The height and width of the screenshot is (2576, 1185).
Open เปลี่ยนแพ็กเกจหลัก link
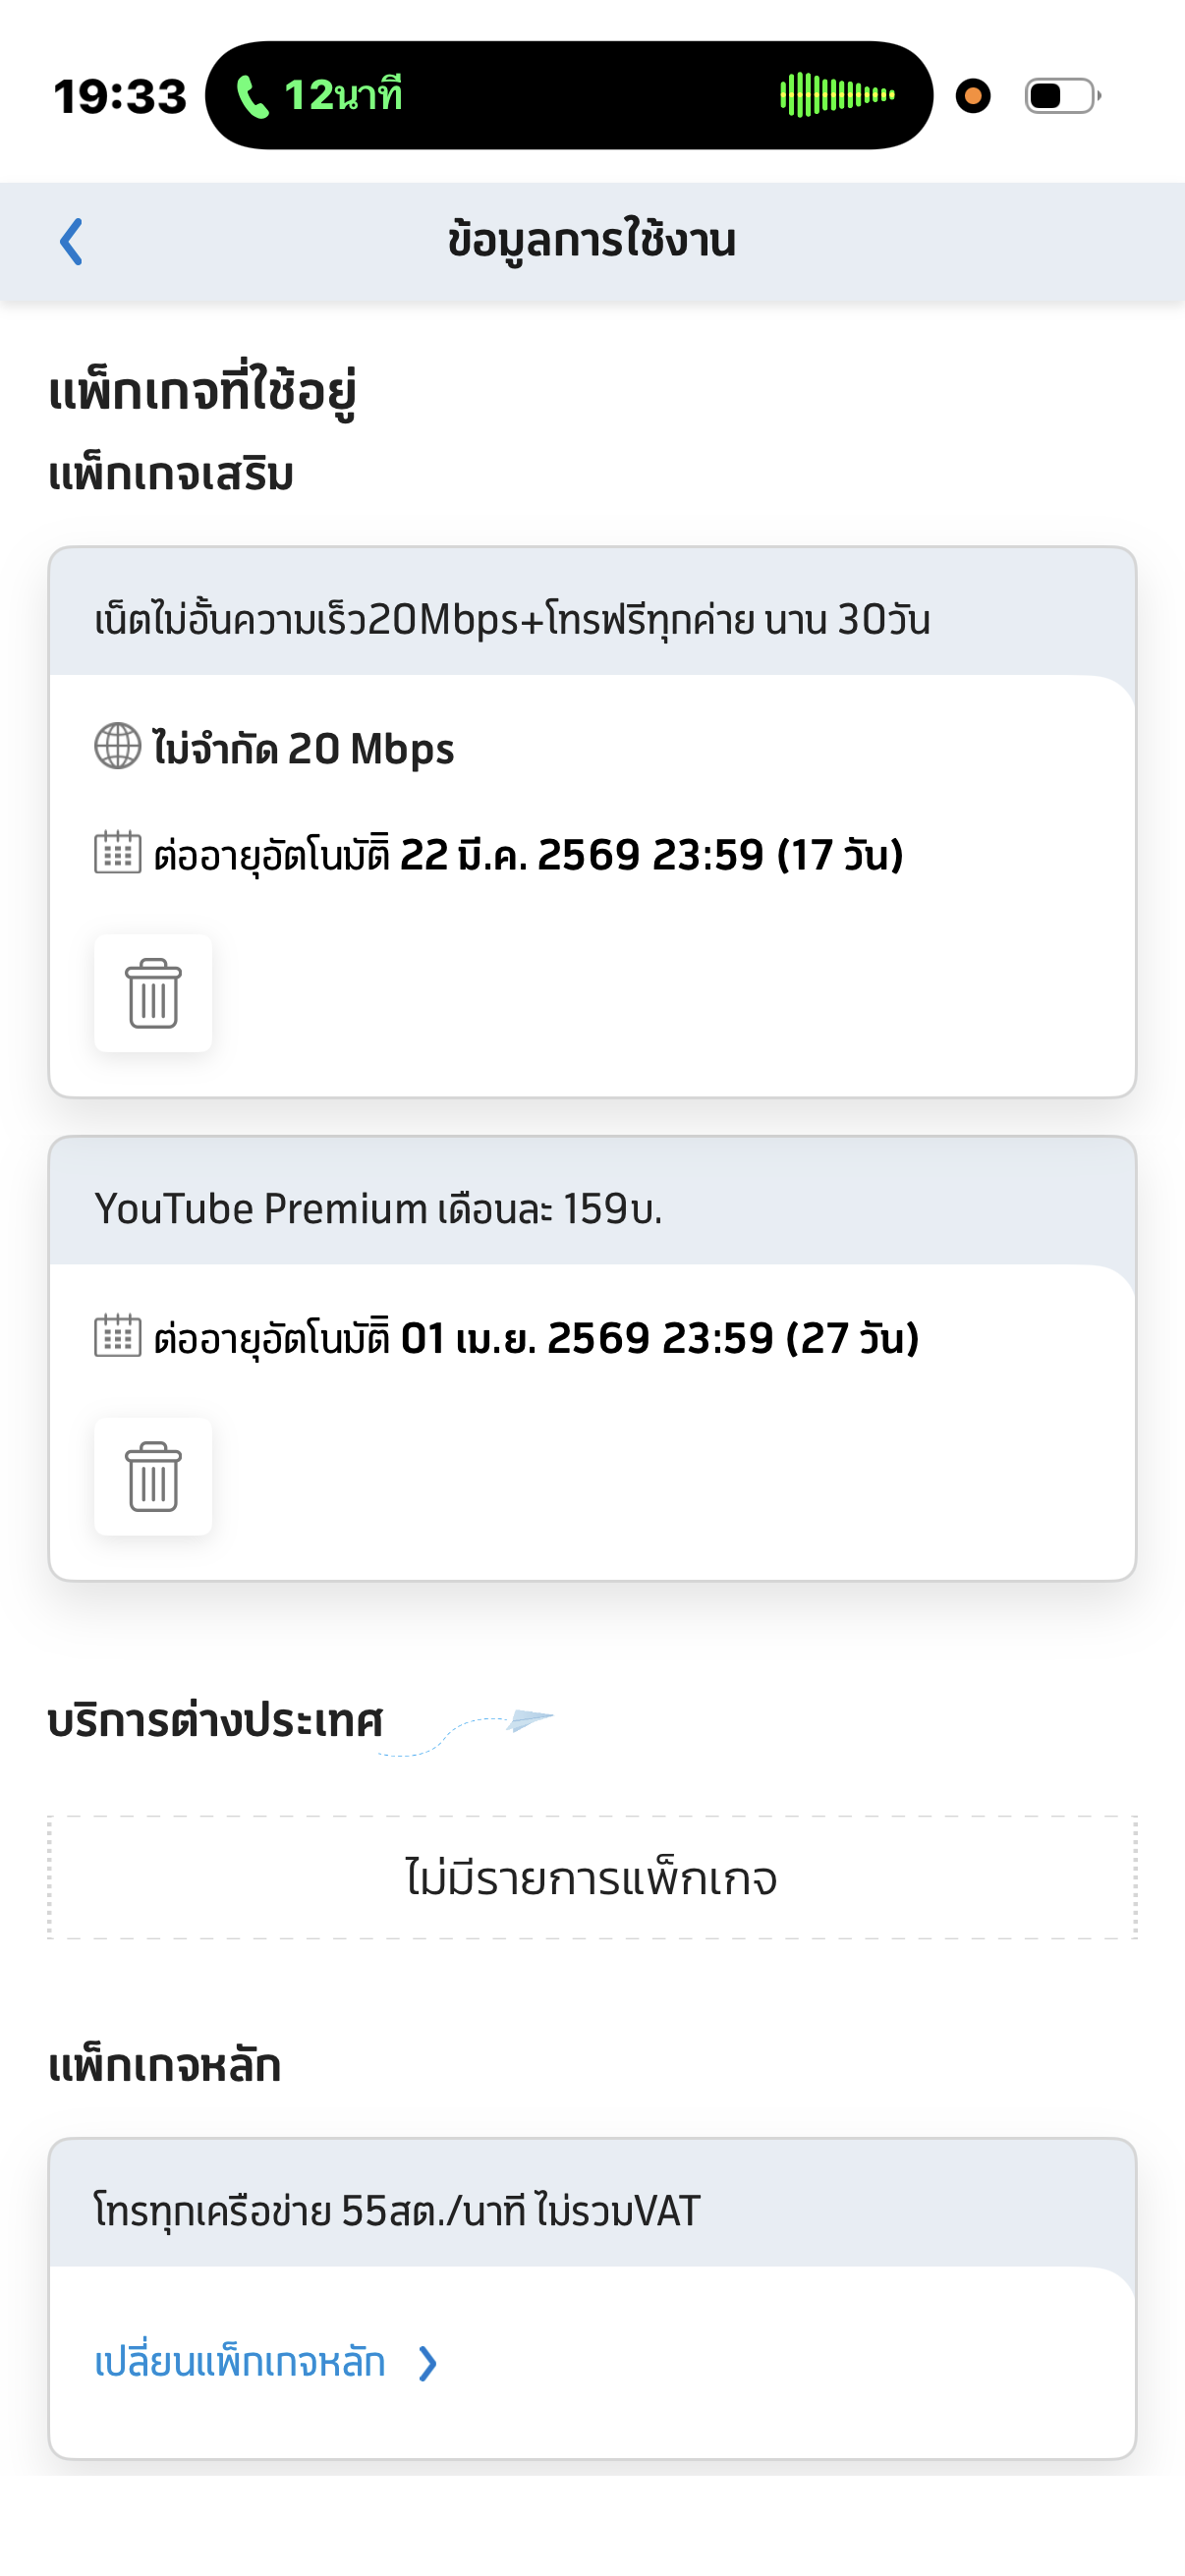tap(240, 2362)
